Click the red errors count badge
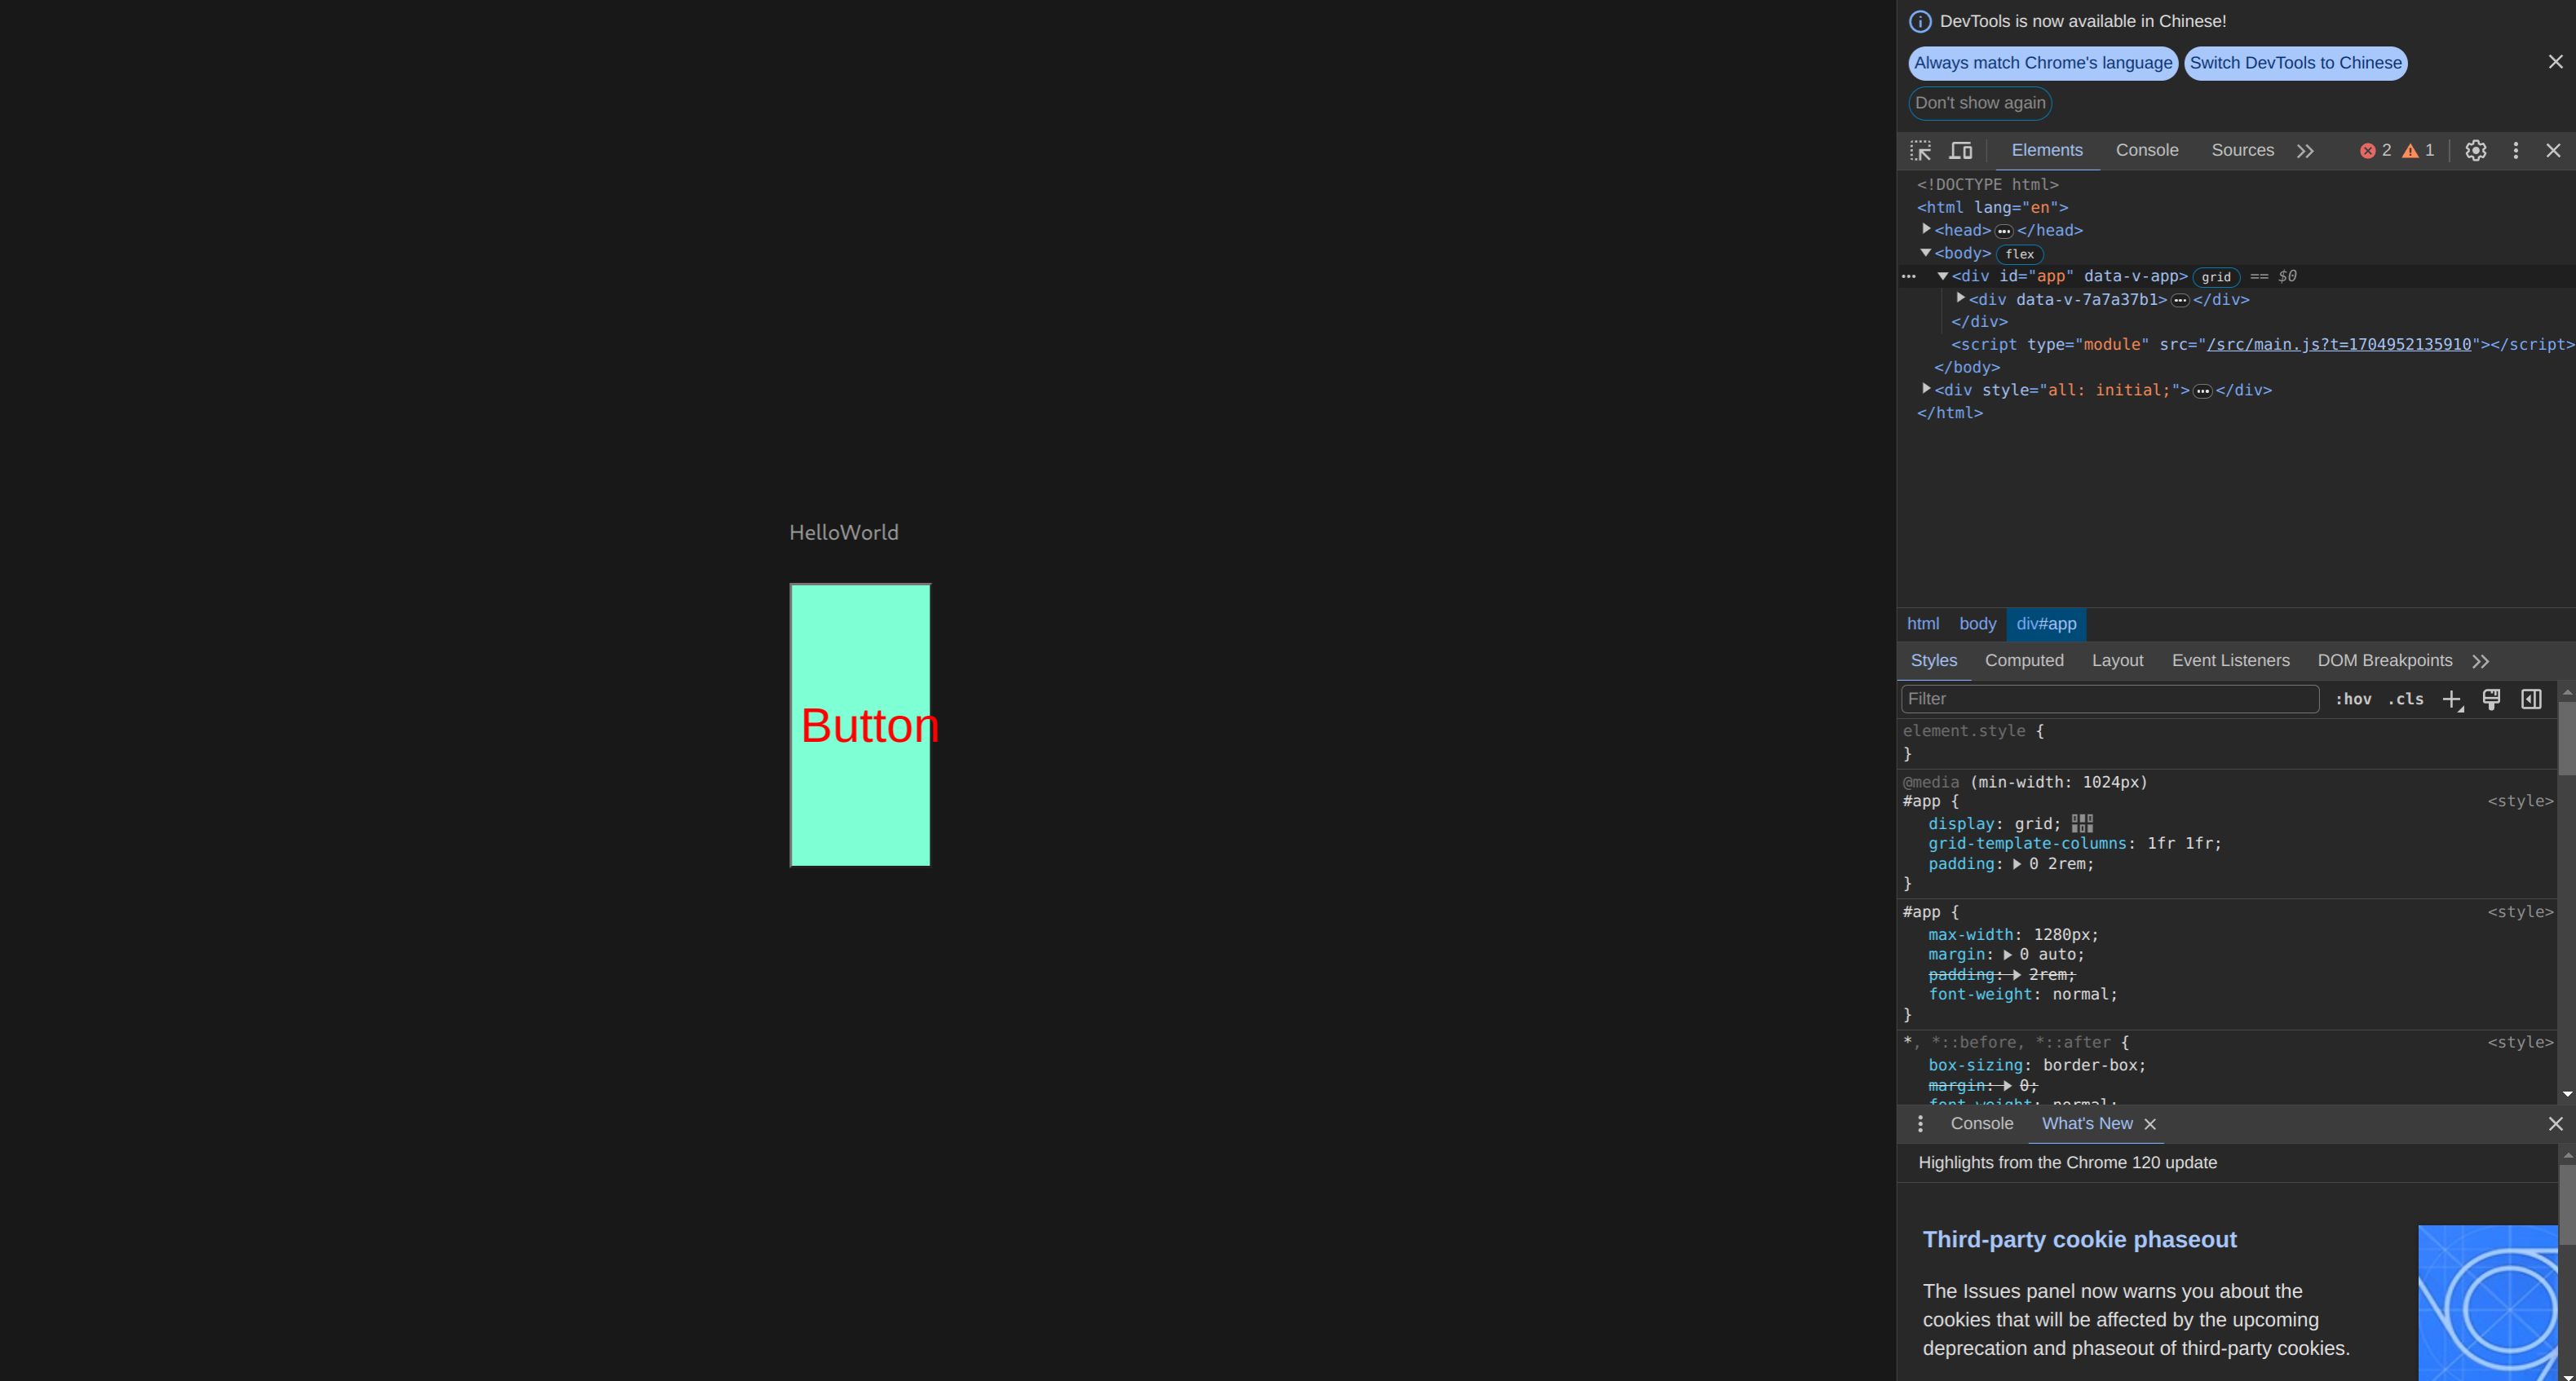This screenshot has height=1381, width=2576. point(2376,151)
